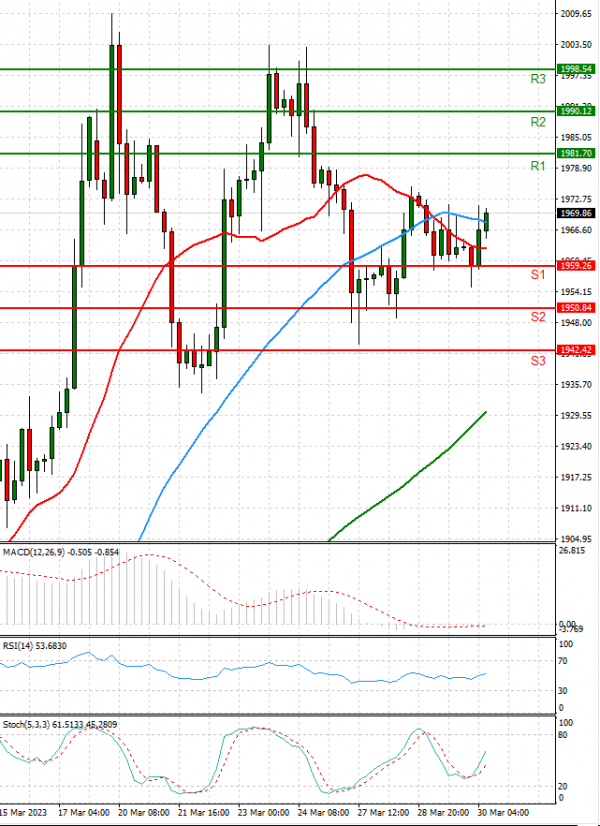Click the 1935.70 price scale value
The height and width of the screenshot is (826, 600).
tap(576, 385)
